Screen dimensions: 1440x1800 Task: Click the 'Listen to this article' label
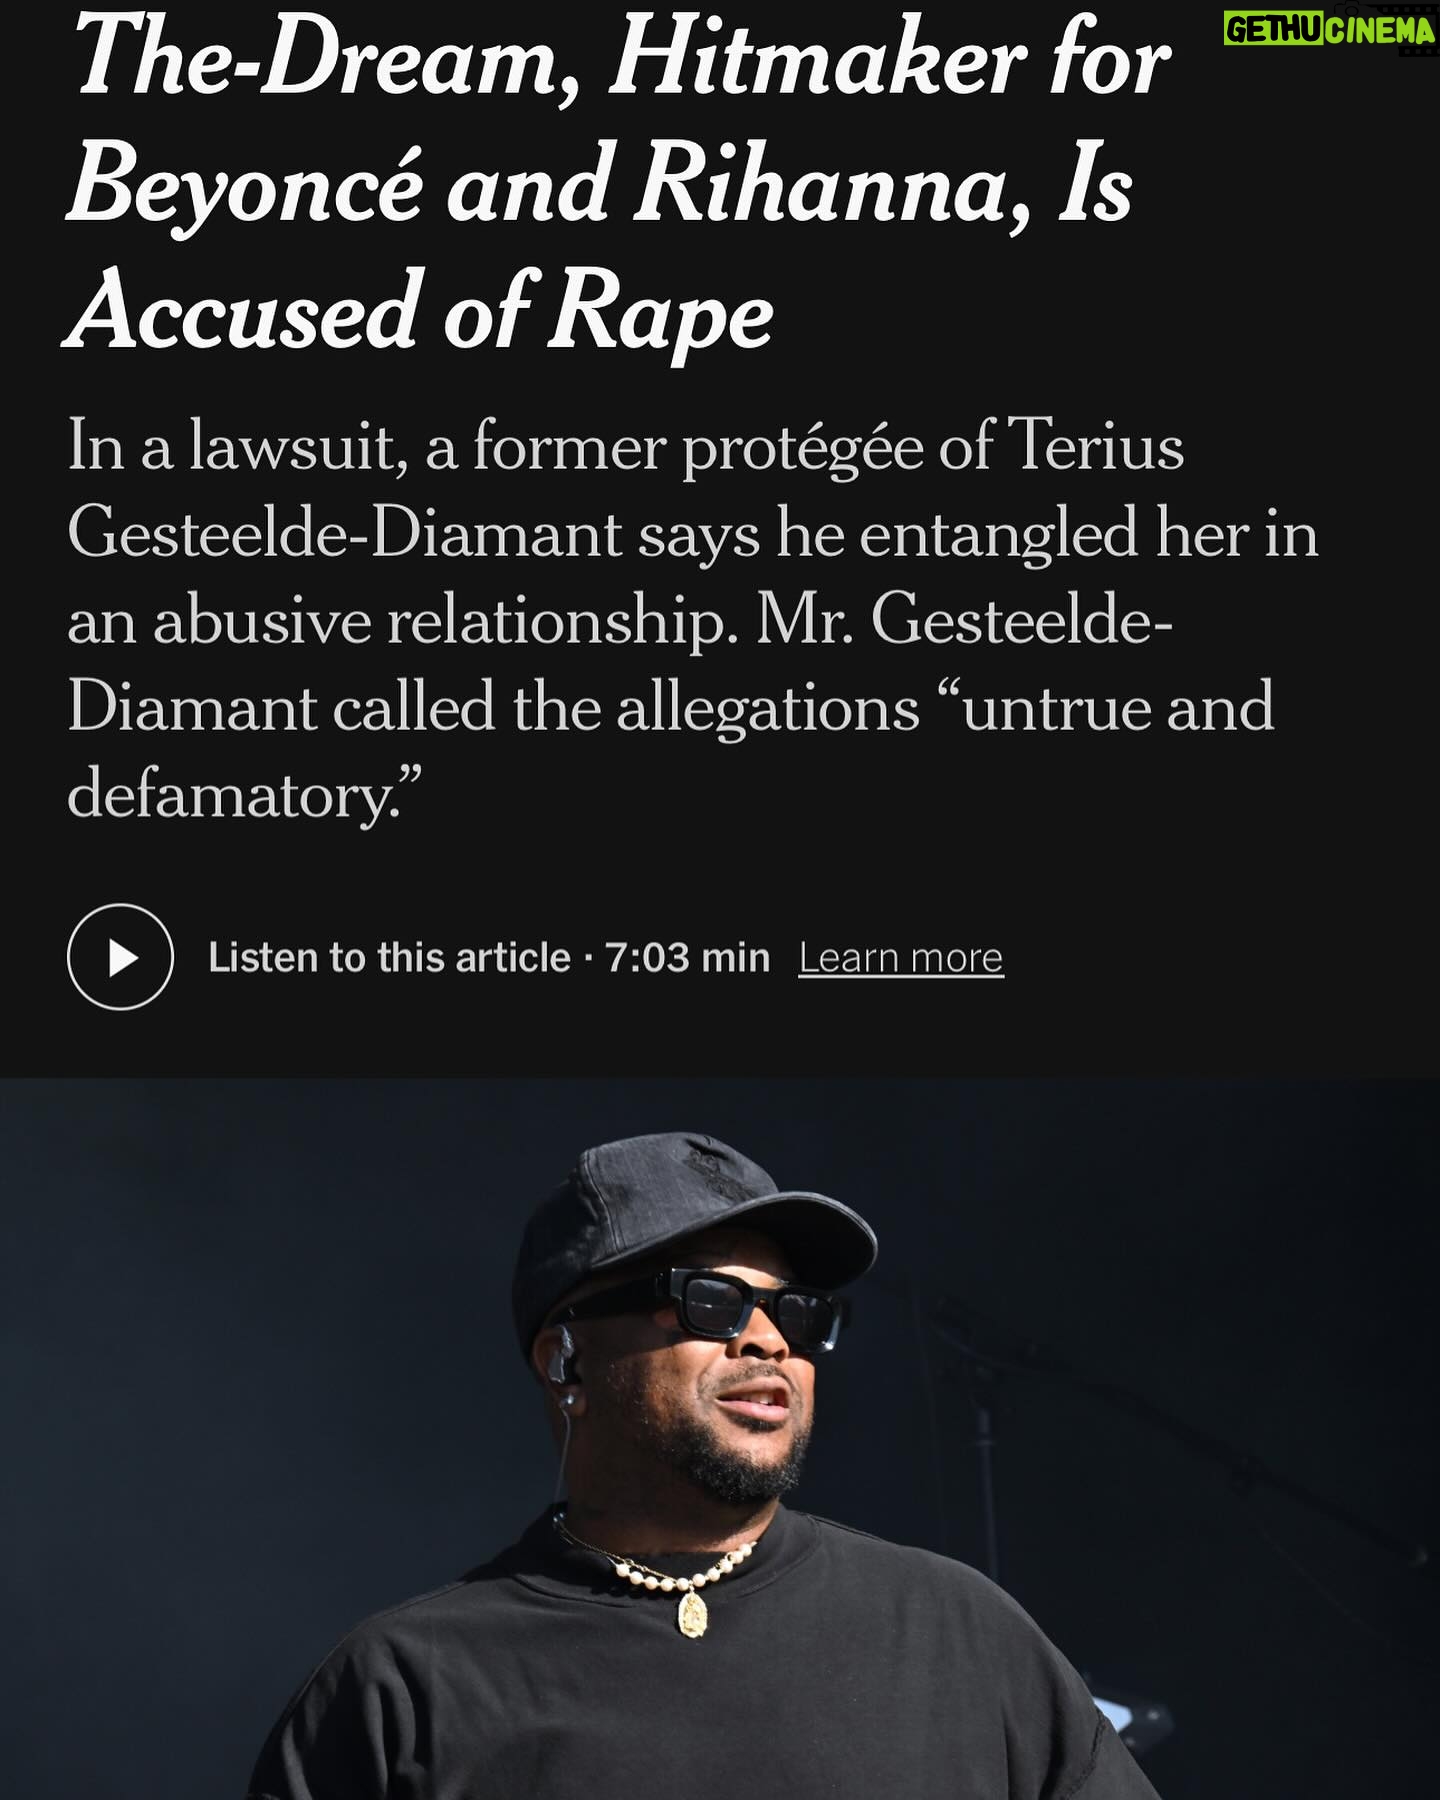(389, 958)
